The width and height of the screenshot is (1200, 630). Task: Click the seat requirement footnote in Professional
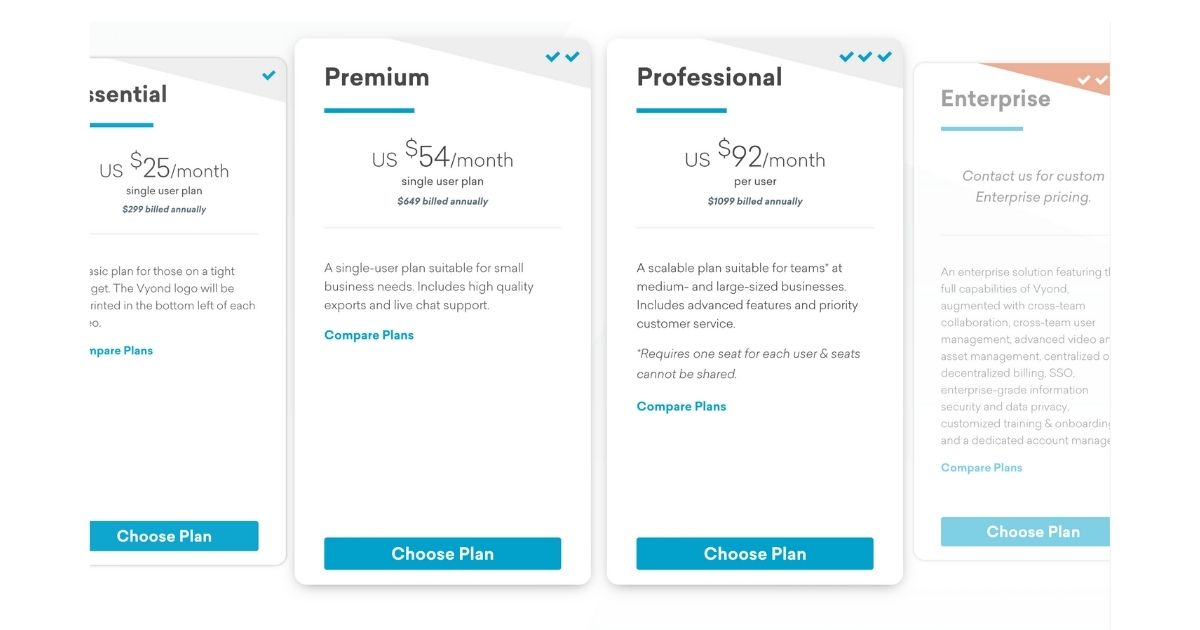click(748, 364)
